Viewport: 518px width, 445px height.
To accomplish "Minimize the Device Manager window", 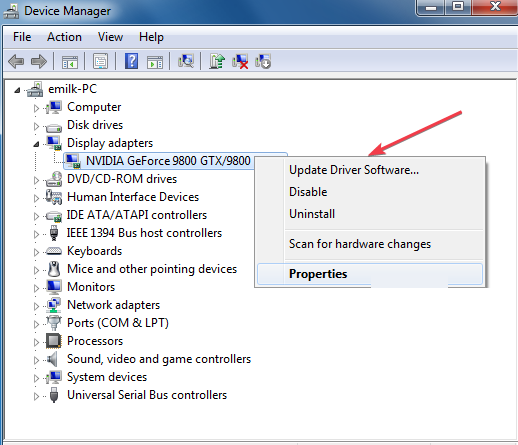I will tap(431, 7).
